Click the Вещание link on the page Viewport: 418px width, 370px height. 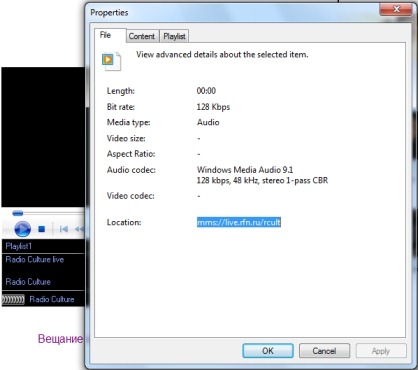coord(60,339)
